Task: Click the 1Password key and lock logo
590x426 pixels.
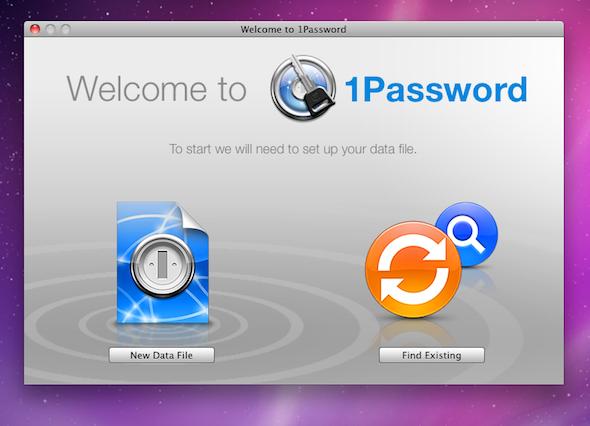Action: coord(303,87)
